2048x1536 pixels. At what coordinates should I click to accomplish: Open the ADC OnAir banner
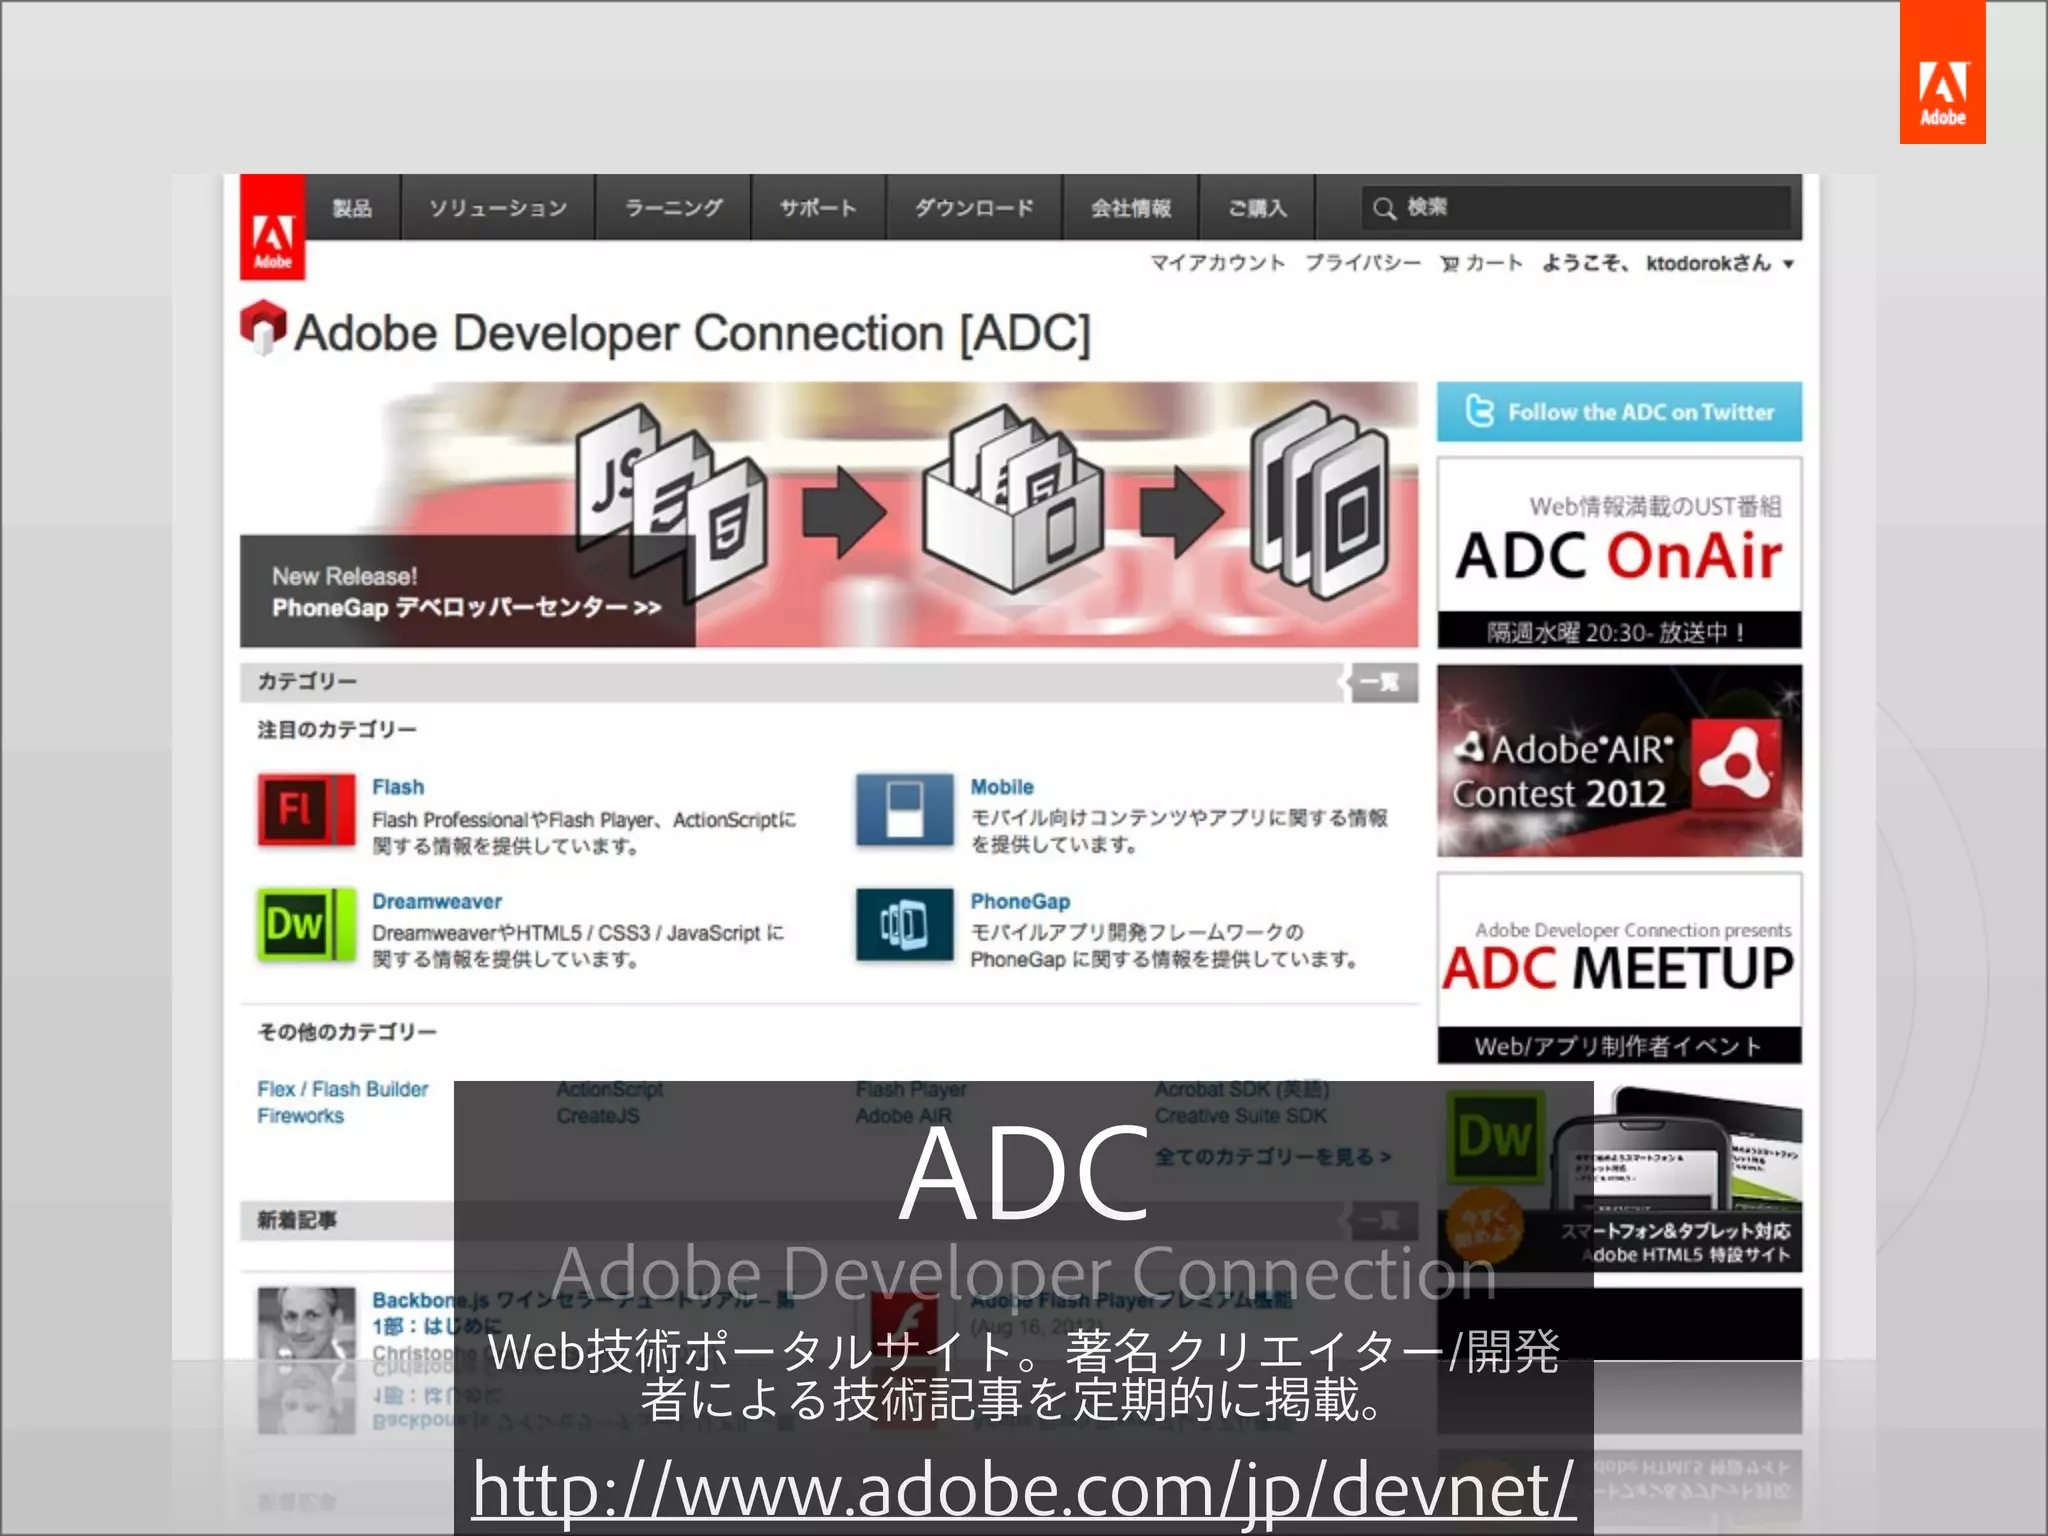[x=1619, y=553]
